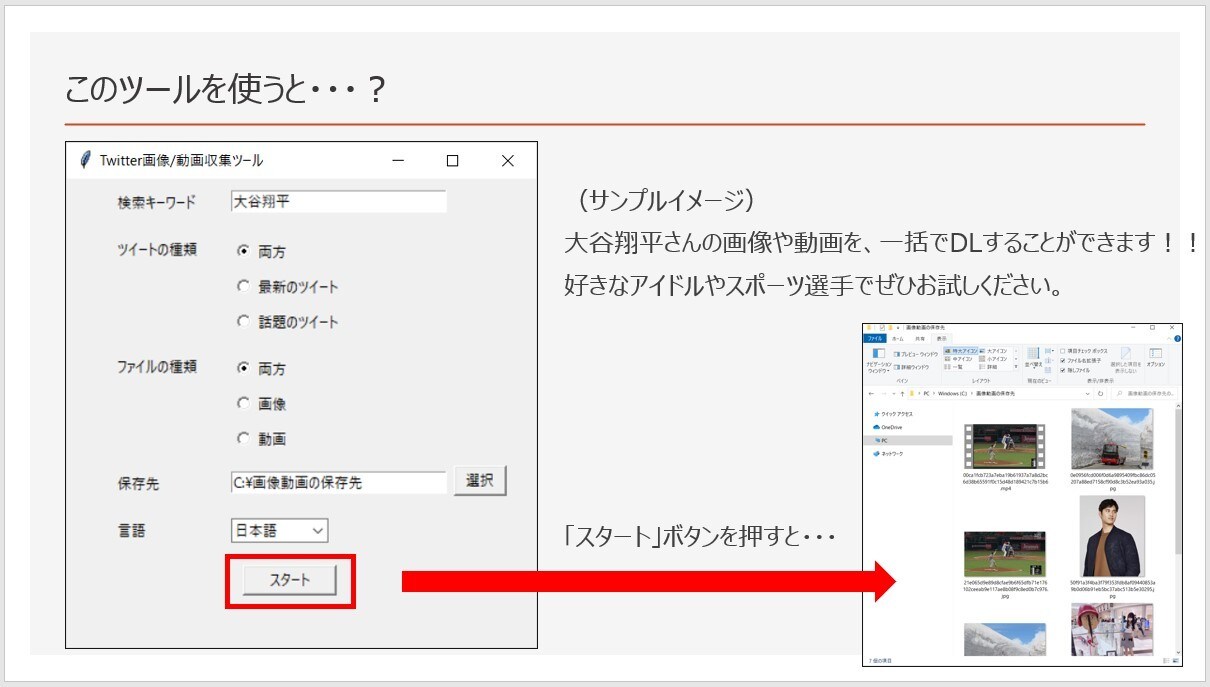Open グループ化 dropdown beside 並べ替え
The height and width of the screenshot is (687, 1210).
coord(1049,351)
